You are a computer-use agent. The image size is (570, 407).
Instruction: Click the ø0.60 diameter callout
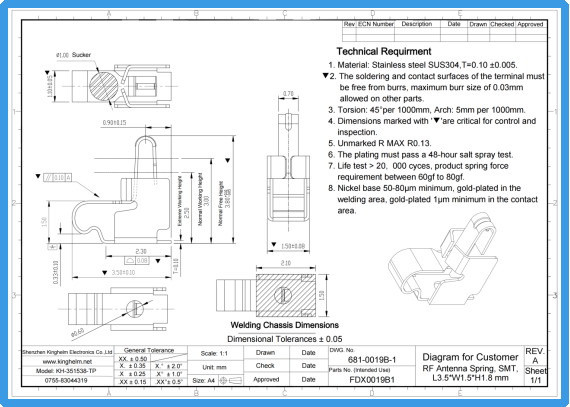(x=77, y=333)
